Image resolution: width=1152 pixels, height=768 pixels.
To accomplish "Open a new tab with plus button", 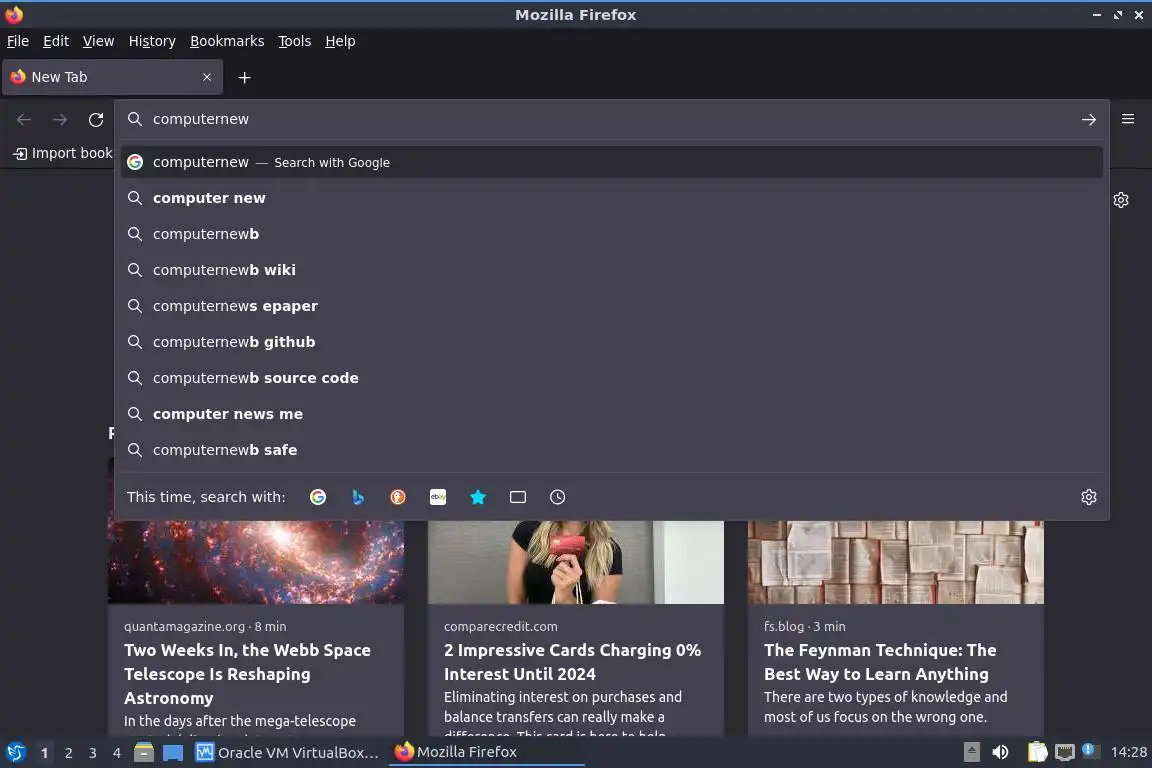I will pos(245,77).
